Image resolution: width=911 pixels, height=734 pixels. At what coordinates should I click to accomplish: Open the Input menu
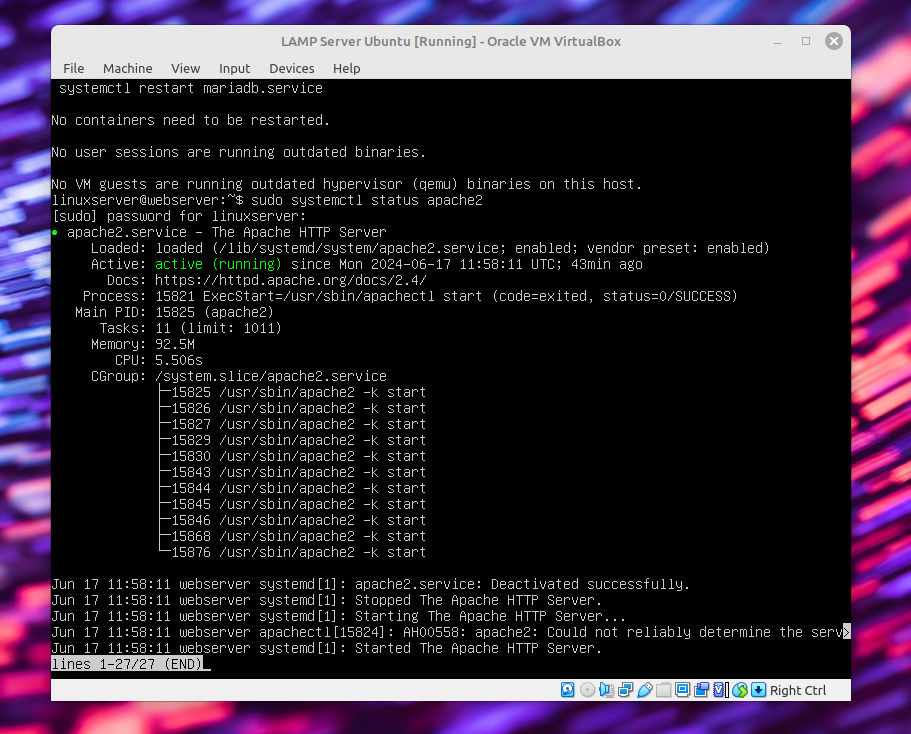point(235,69)
